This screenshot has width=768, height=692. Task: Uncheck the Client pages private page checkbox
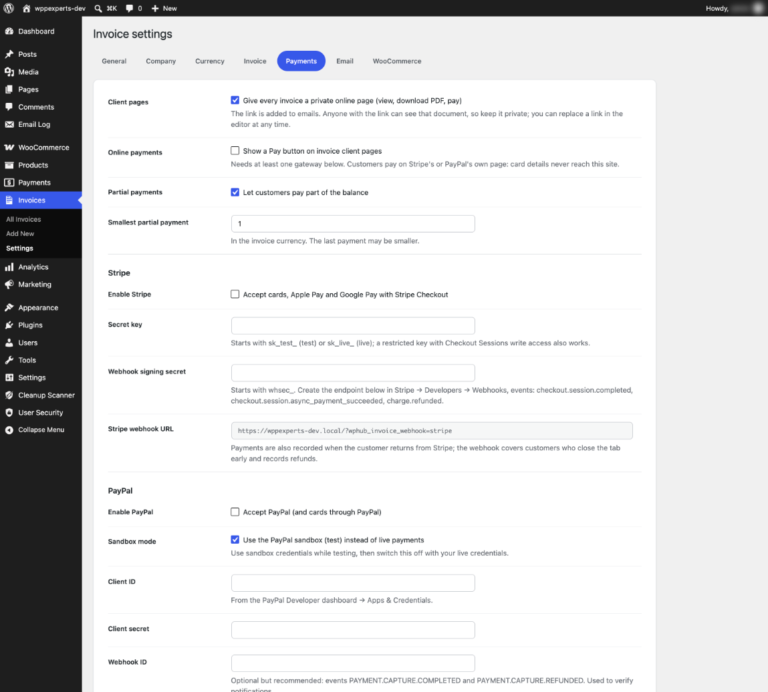[x=235, y=100]
